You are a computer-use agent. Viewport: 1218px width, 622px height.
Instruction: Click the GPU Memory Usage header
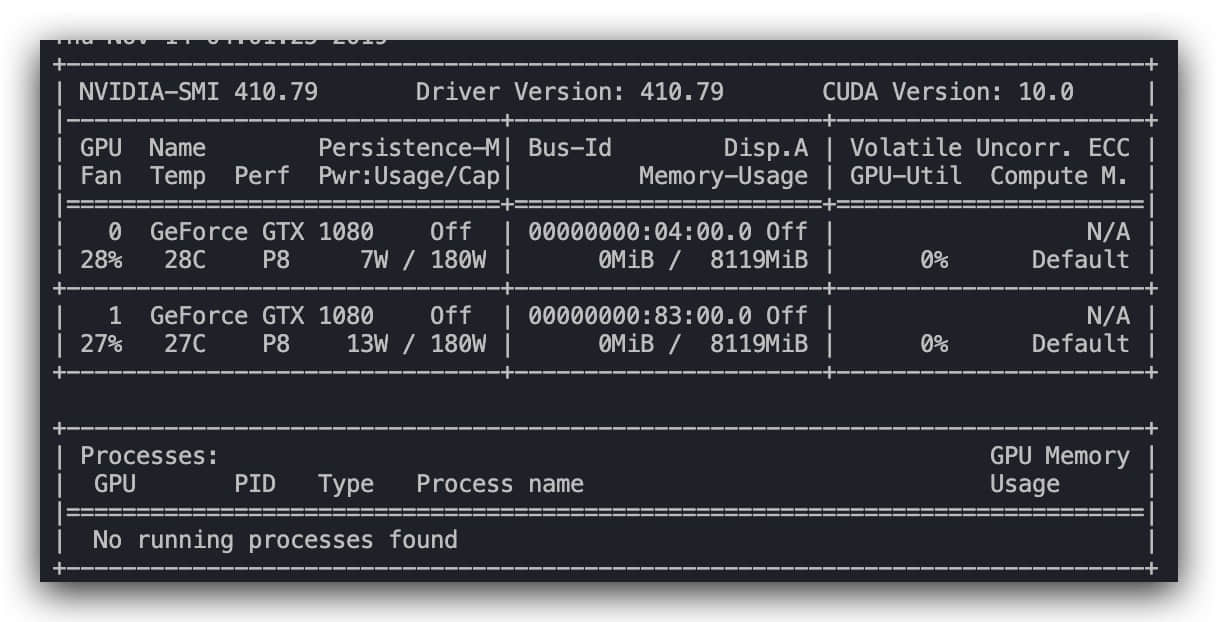[1060, 470]
